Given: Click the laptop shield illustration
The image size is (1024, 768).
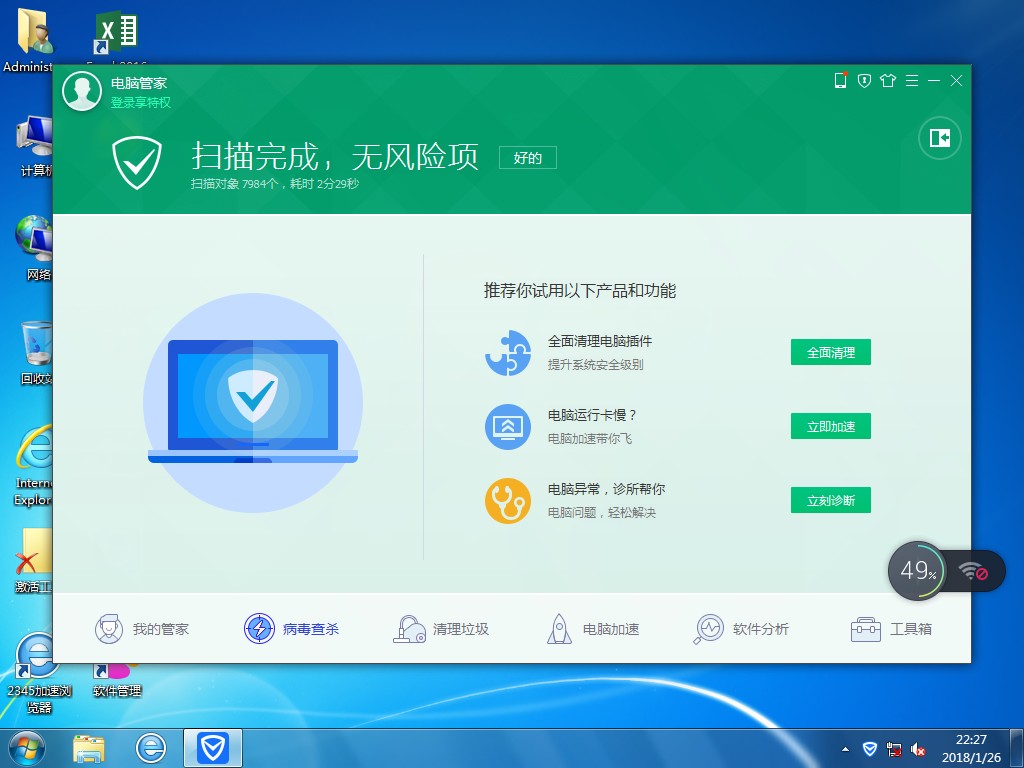Looking at the screenshot, I should (x=253, y=402).
